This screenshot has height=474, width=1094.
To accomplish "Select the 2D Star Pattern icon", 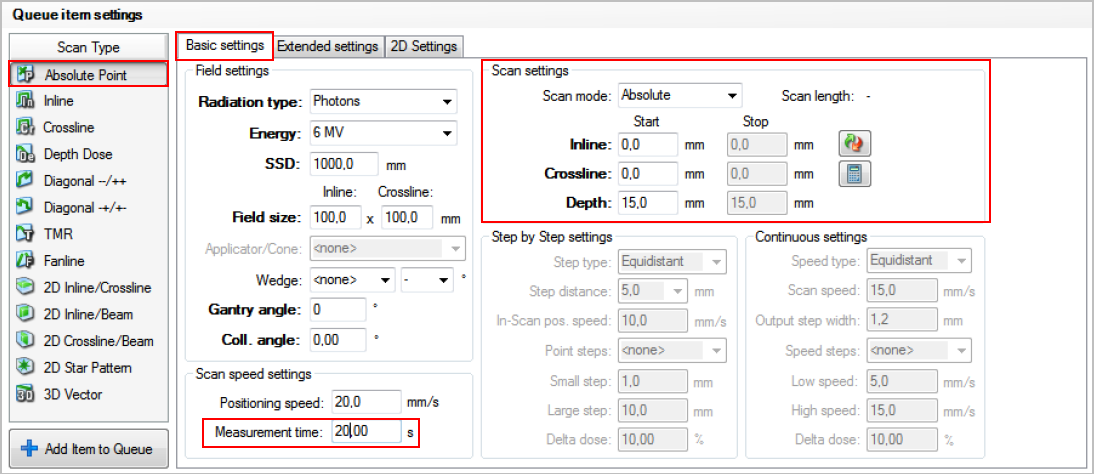I will 26,367.
